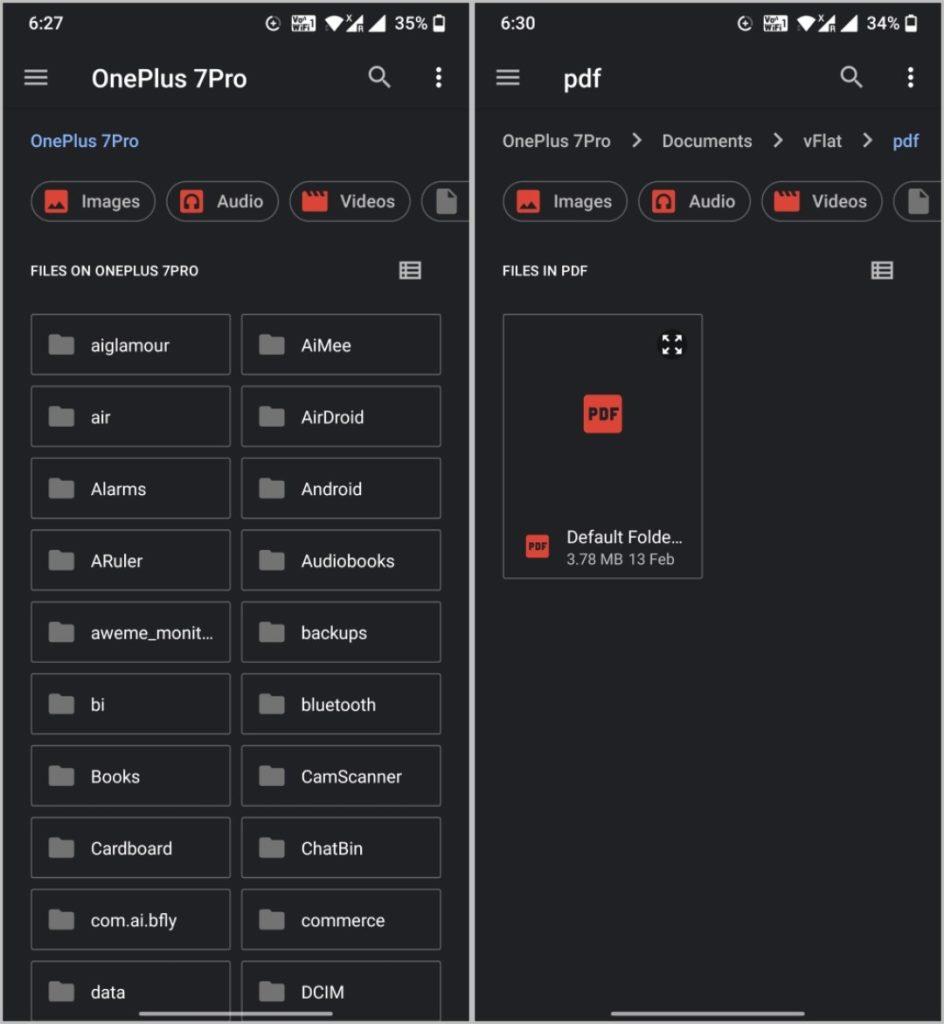This screenshot has height=1024, width=944.
Task: Open bi folder
Action: click(x=131, y=704)
